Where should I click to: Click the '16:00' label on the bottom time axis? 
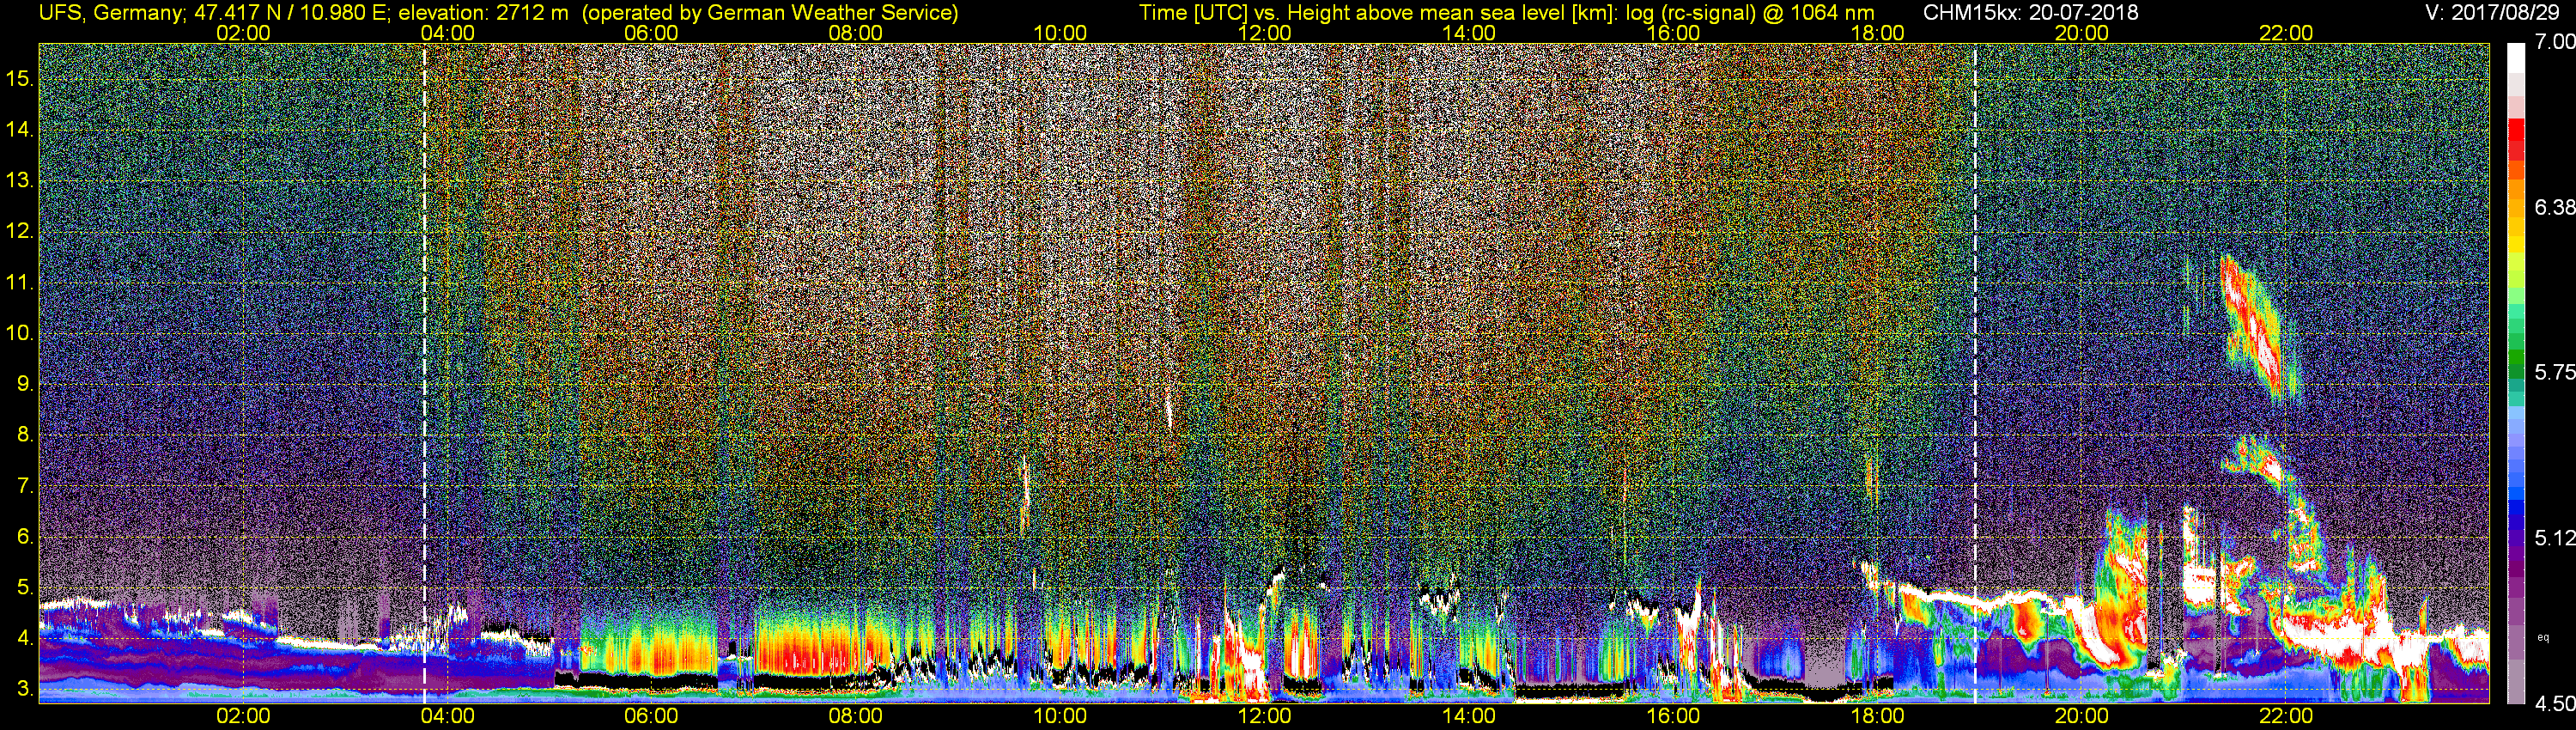click(1673, 716)
